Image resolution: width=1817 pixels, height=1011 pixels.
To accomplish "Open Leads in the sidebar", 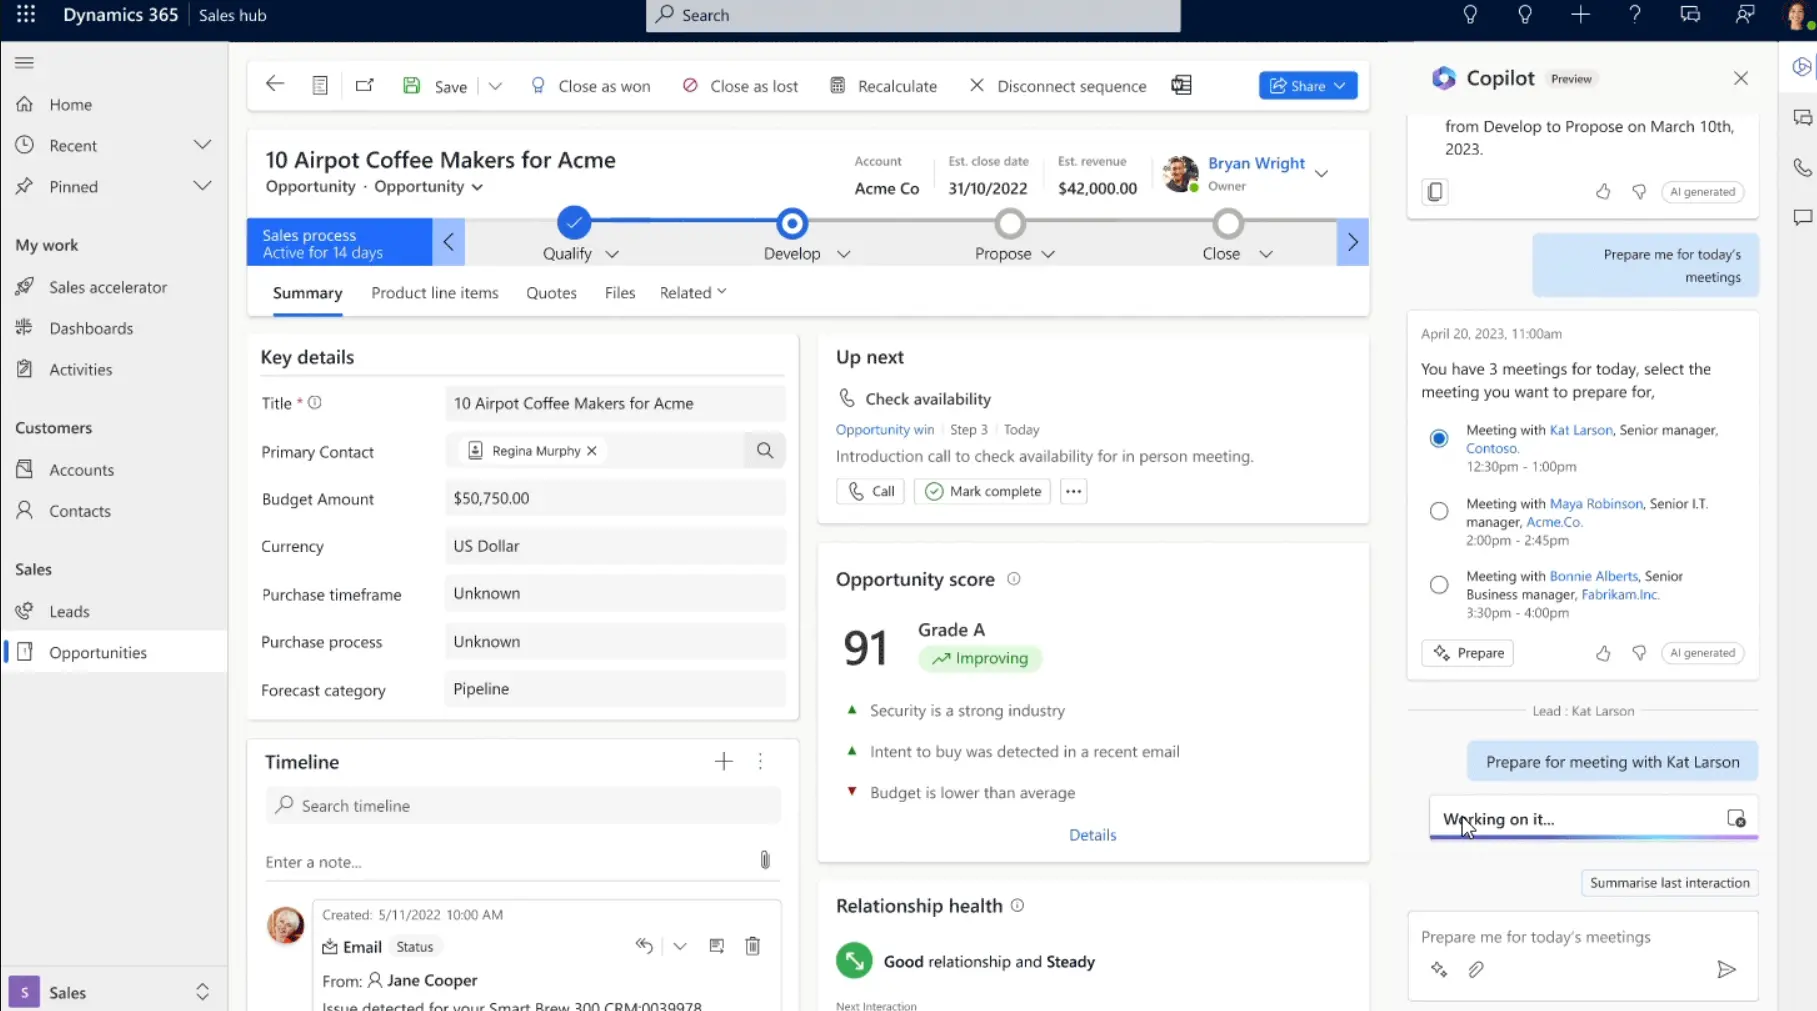I will click(x=69, y=611).
